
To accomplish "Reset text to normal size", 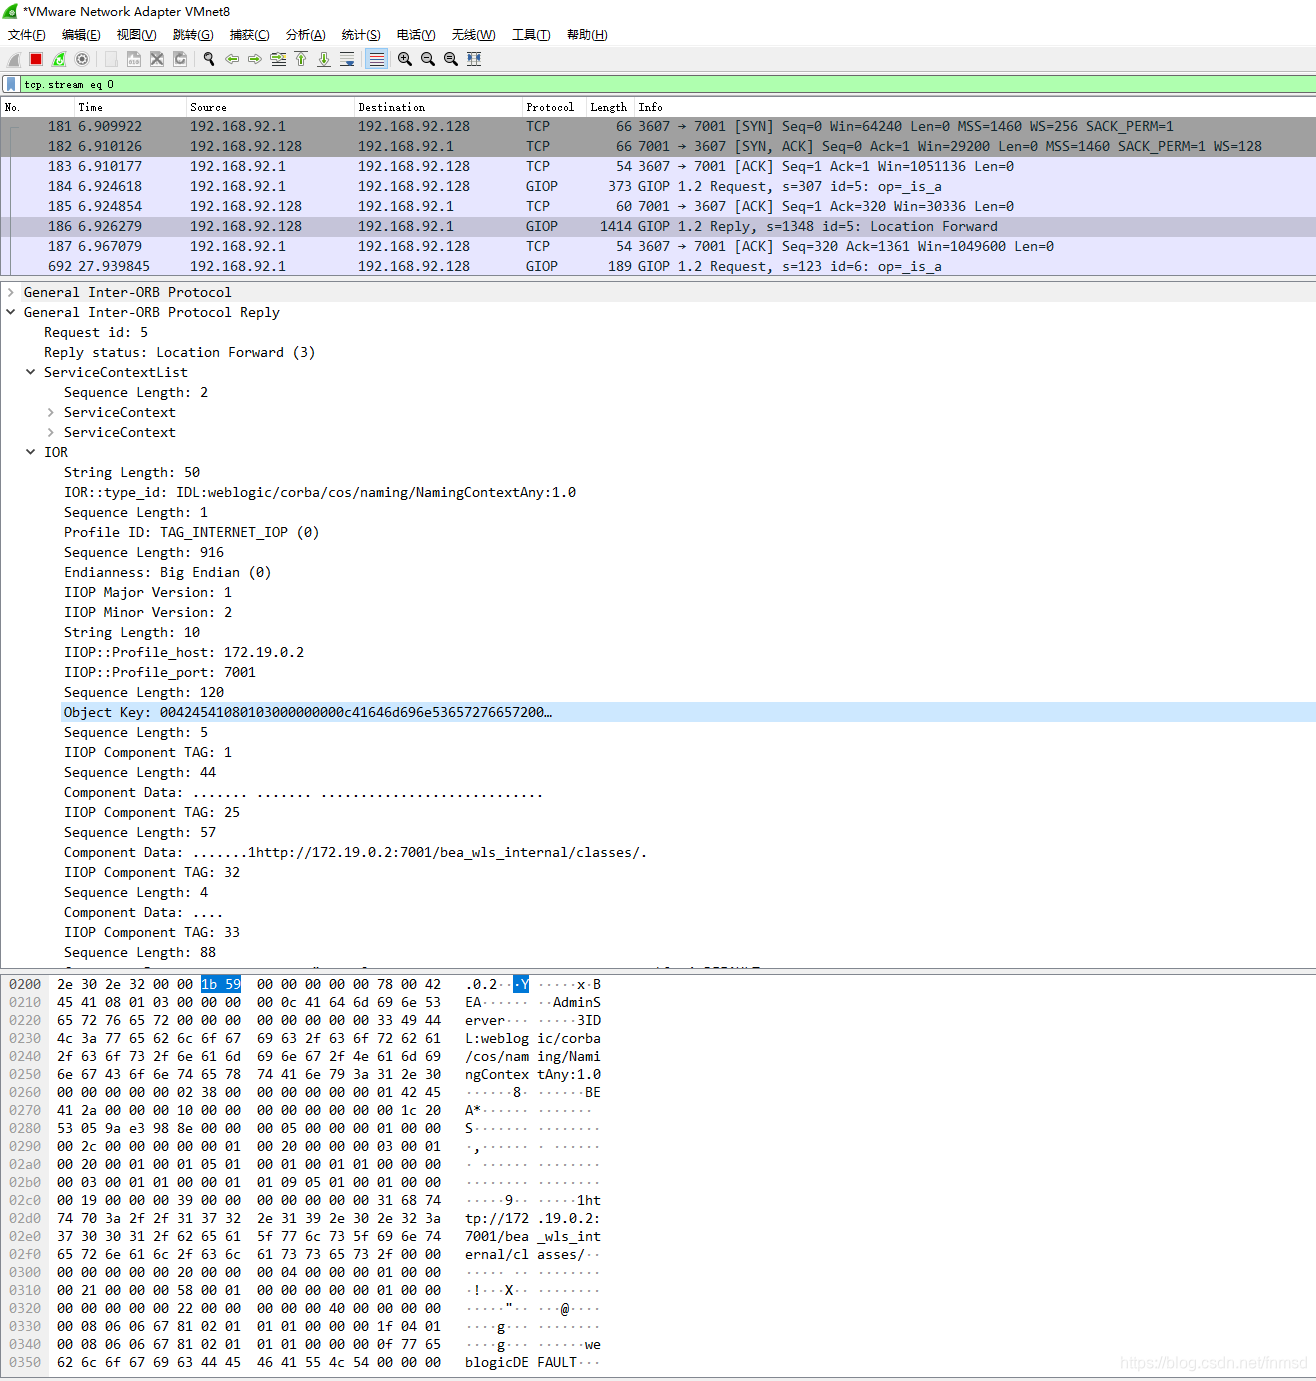I will [x=451, y=59].
